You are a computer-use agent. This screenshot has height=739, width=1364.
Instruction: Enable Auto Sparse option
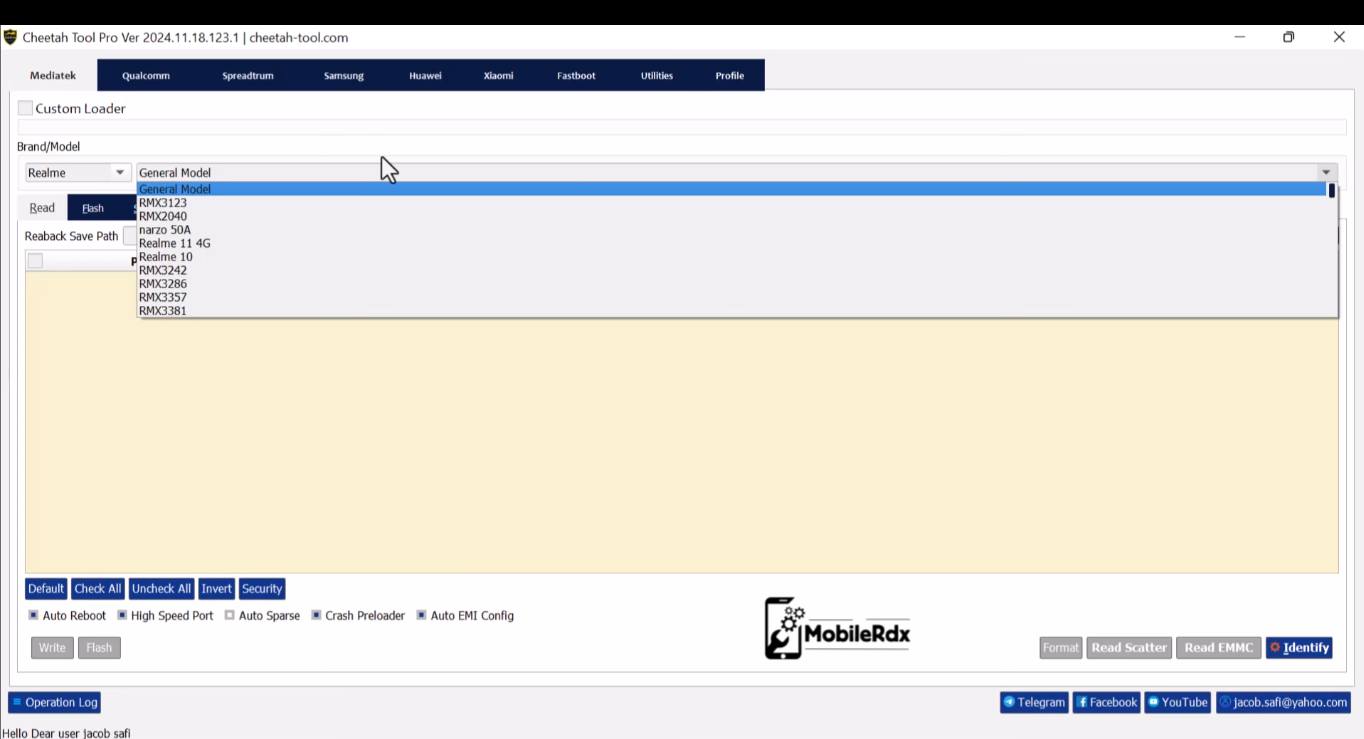pos(229,615)
